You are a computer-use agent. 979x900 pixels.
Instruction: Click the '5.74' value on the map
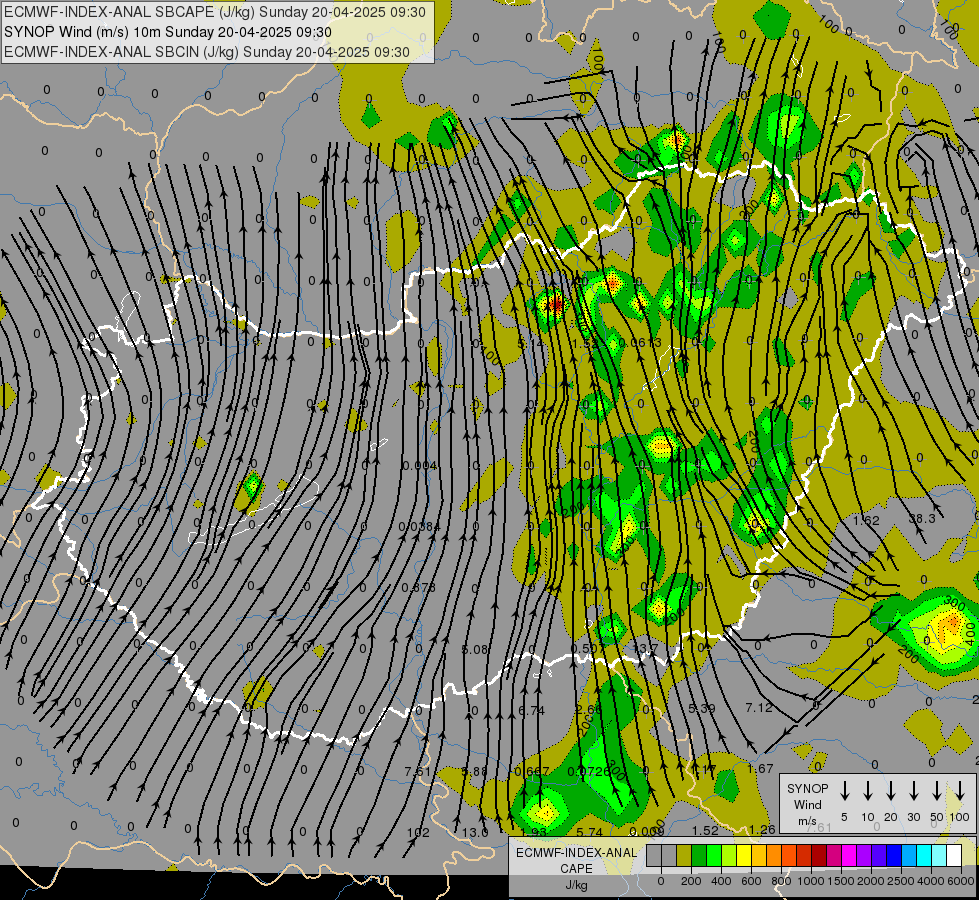(x=589, y=832)
